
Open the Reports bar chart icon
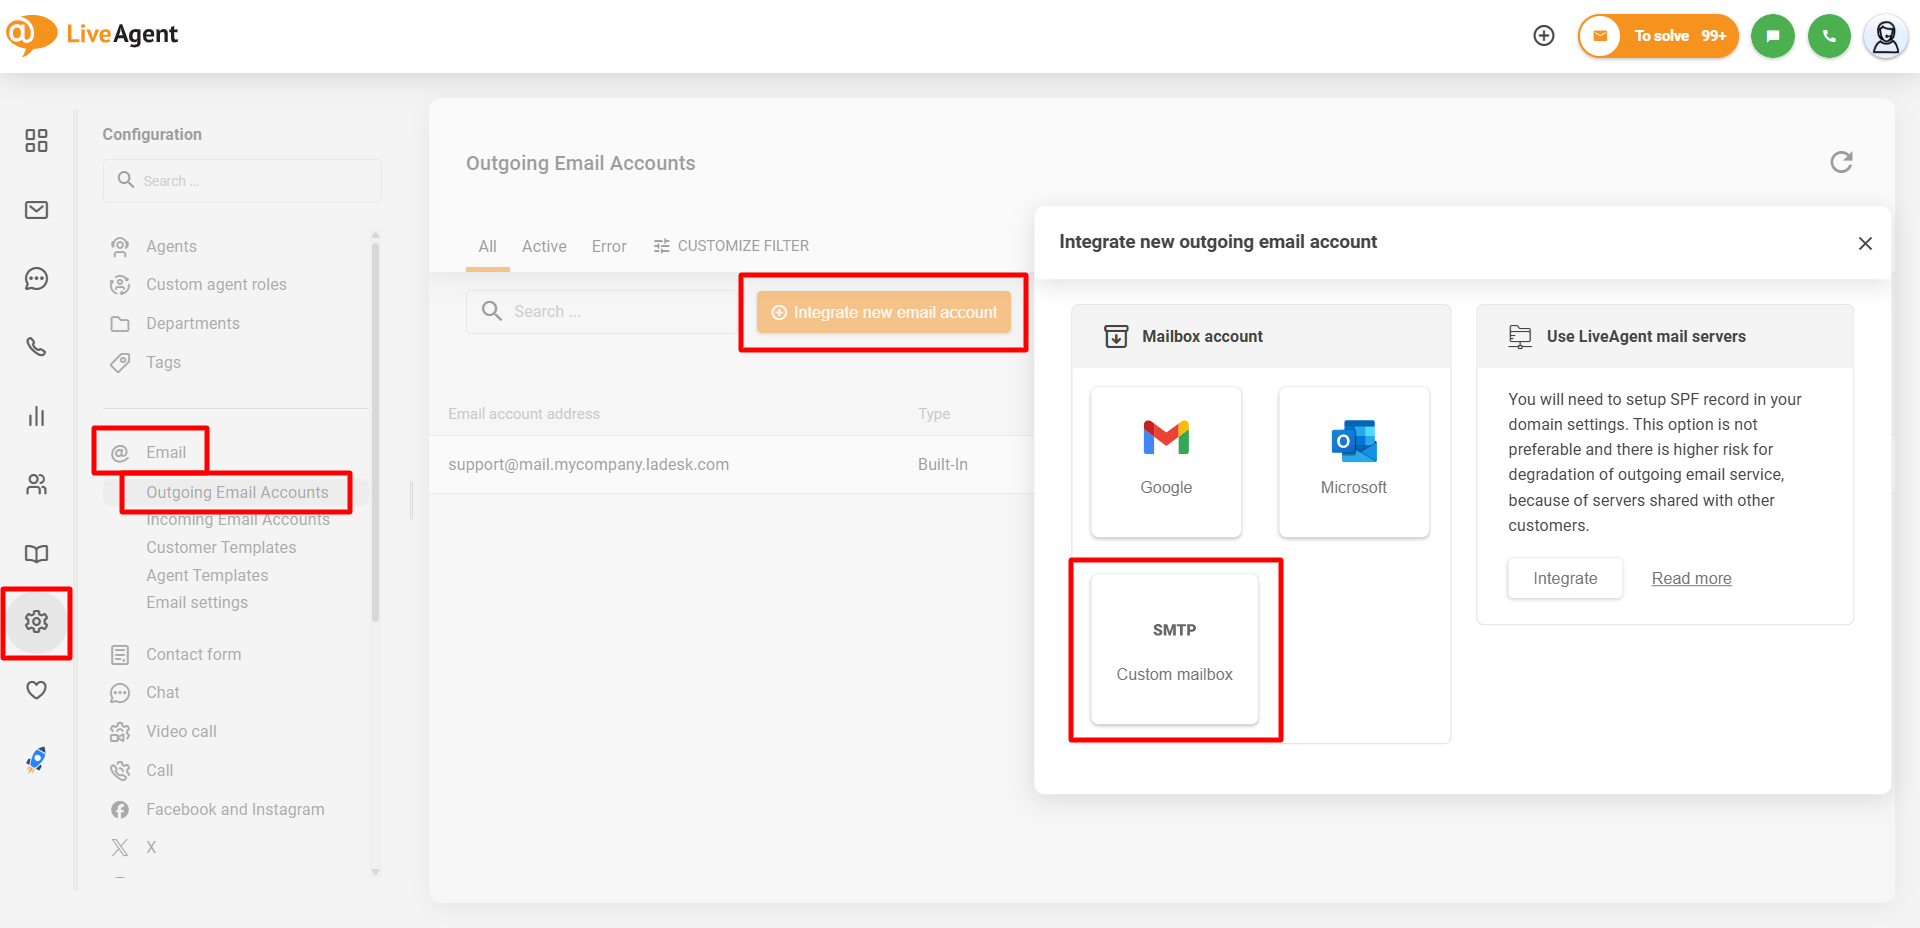tap(37, 416)
